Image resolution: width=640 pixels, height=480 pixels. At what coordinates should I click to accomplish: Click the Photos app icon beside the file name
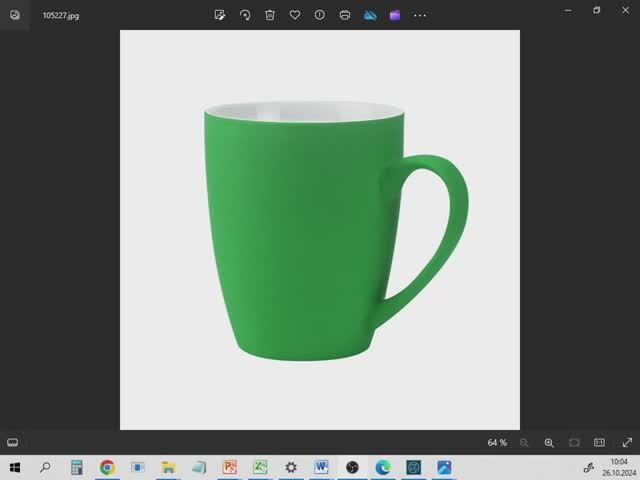(15, 15)
